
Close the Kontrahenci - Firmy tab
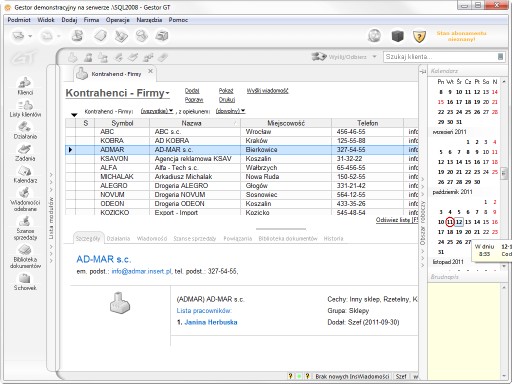click(x=150, y=71)
